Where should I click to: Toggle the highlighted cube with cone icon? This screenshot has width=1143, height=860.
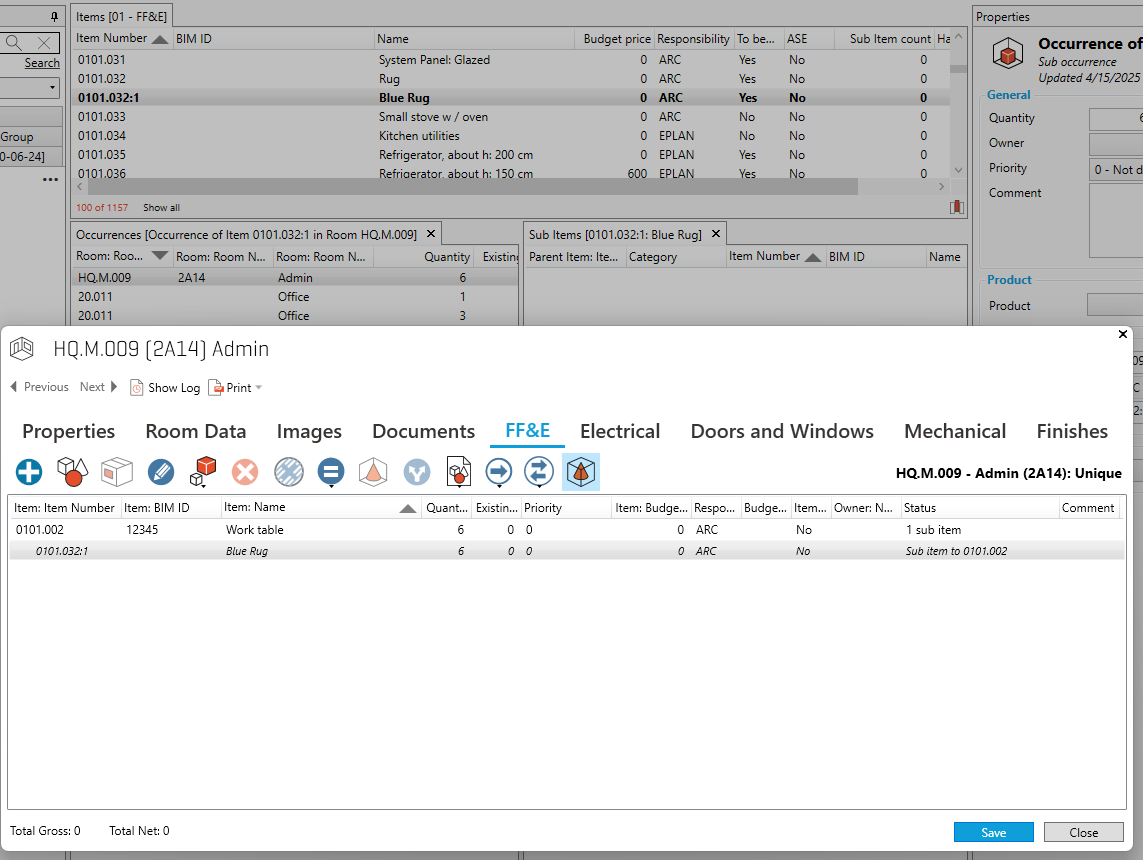[581, 471]
